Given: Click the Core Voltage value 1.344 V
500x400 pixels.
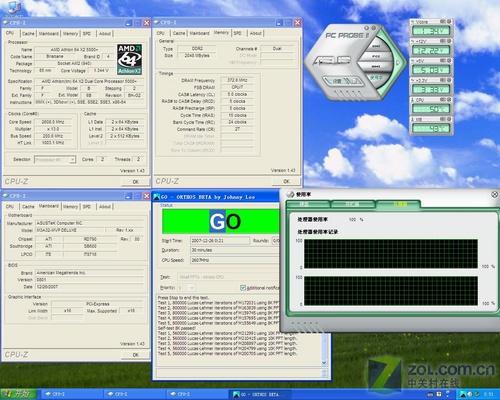Looking at the screenshot, I should click(101, 71).
